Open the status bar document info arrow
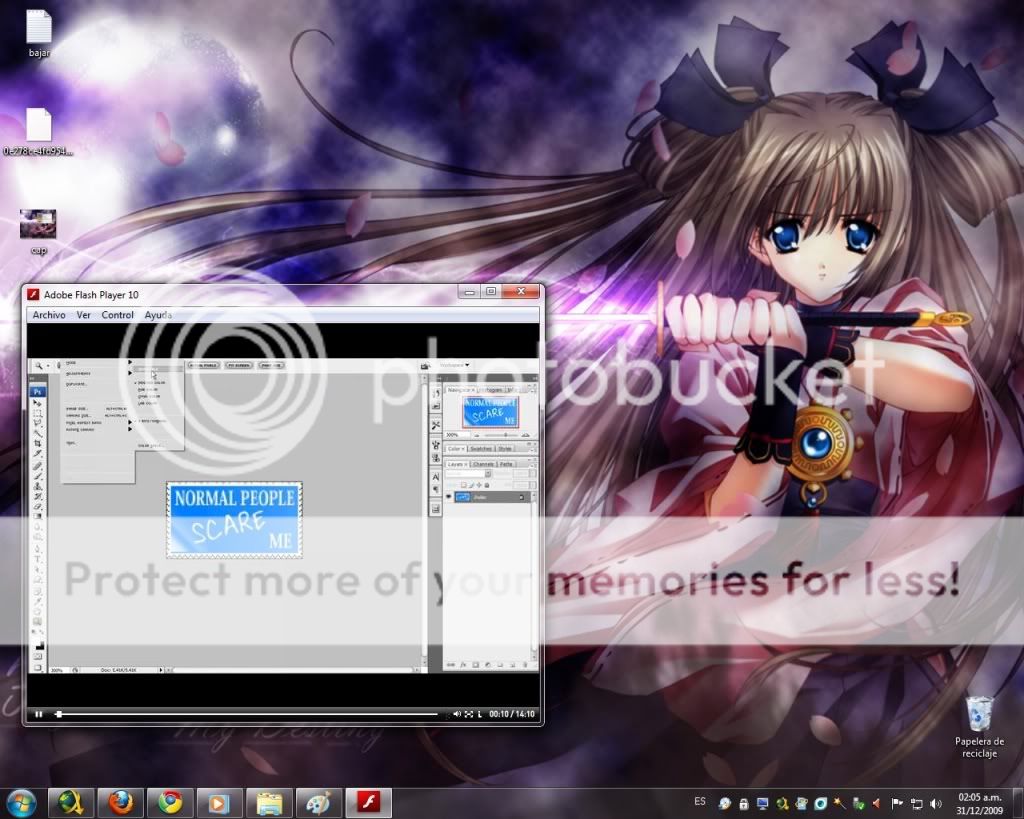This screenshot has height=819, width=1024. [x=161, y=670]
